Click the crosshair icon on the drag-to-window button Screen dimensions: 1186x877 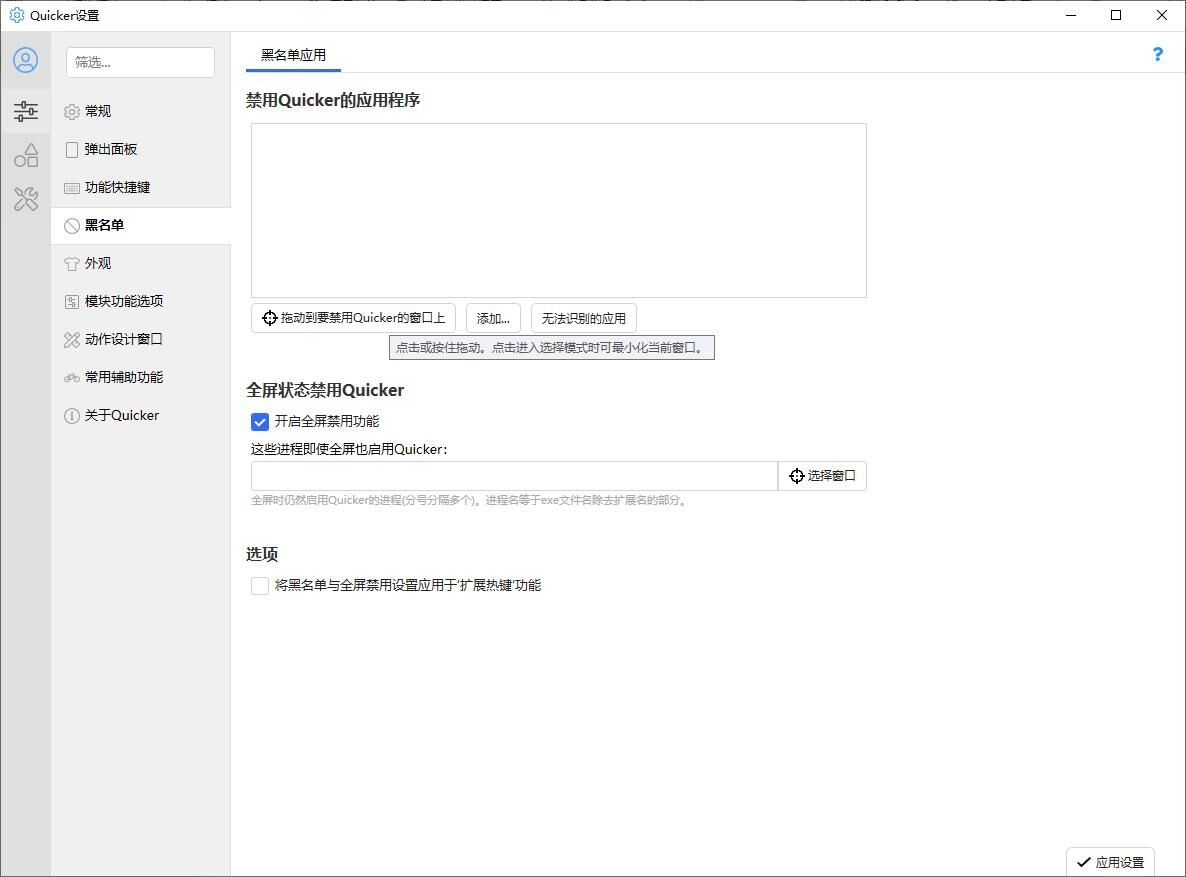(269, 317)
